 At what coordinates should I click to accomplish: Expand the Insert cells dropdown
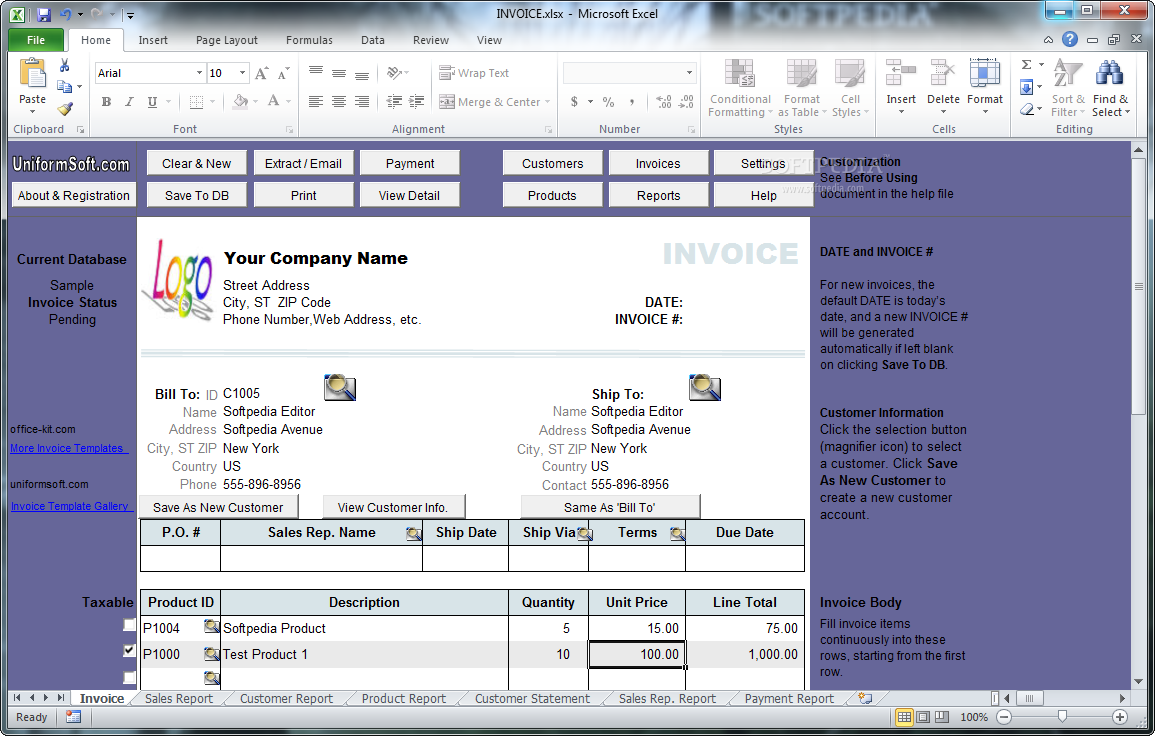(901, 112)
